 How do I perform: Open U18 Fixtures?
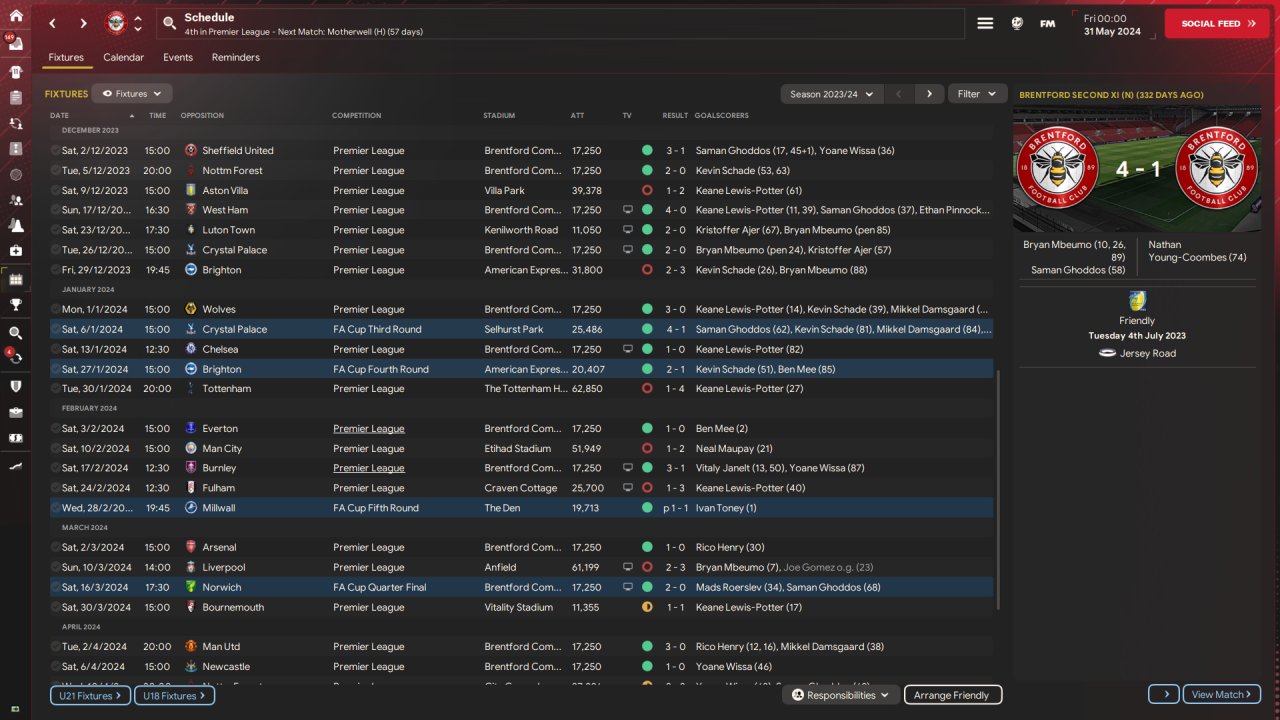[174, 695]
